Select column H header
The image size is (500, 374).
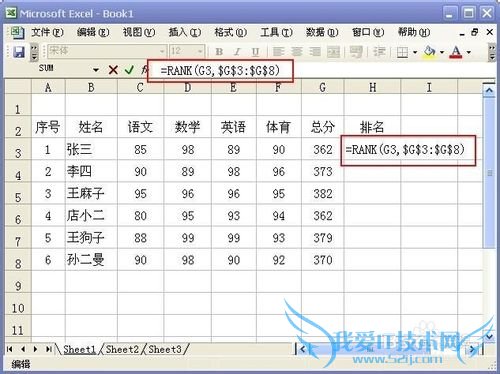[x=372, y=87]
